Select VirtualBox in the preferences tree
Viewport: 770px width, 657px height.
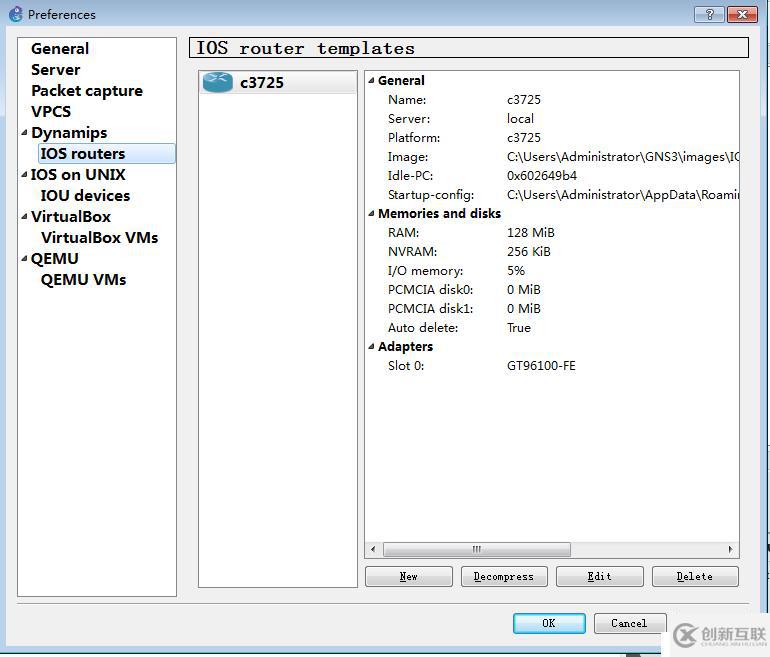pyautogui.click(x=71, y=217)
